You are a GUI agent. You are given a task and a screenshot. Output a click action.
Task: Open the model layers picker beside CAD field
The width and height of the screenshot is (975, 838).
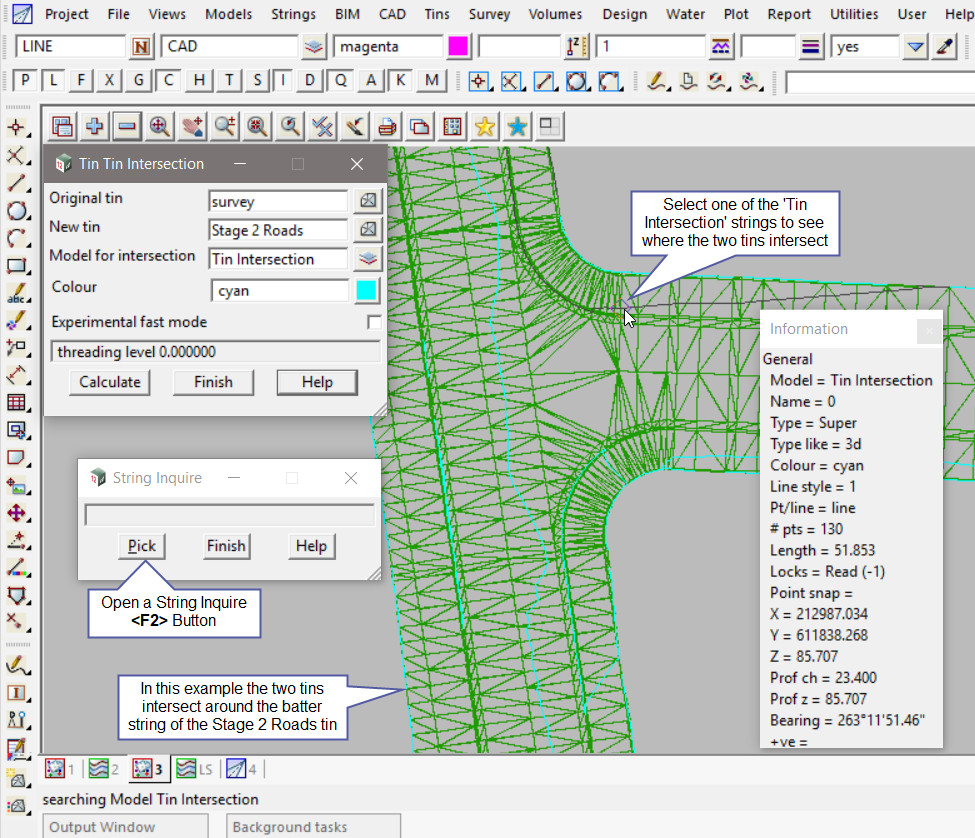coord(314,47)
